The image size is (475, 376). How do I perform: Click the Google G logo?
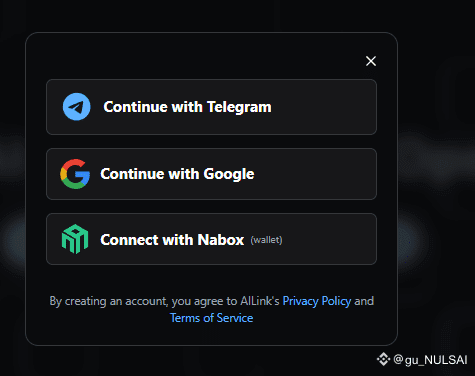click(75, 174)
